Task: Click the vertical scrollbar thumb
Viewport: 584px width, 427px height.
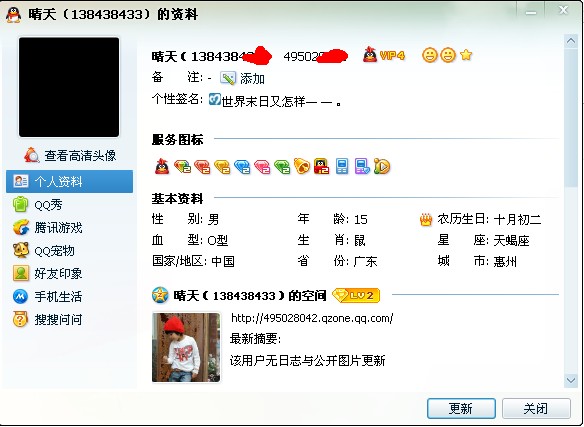Action: tap(571, 117)
